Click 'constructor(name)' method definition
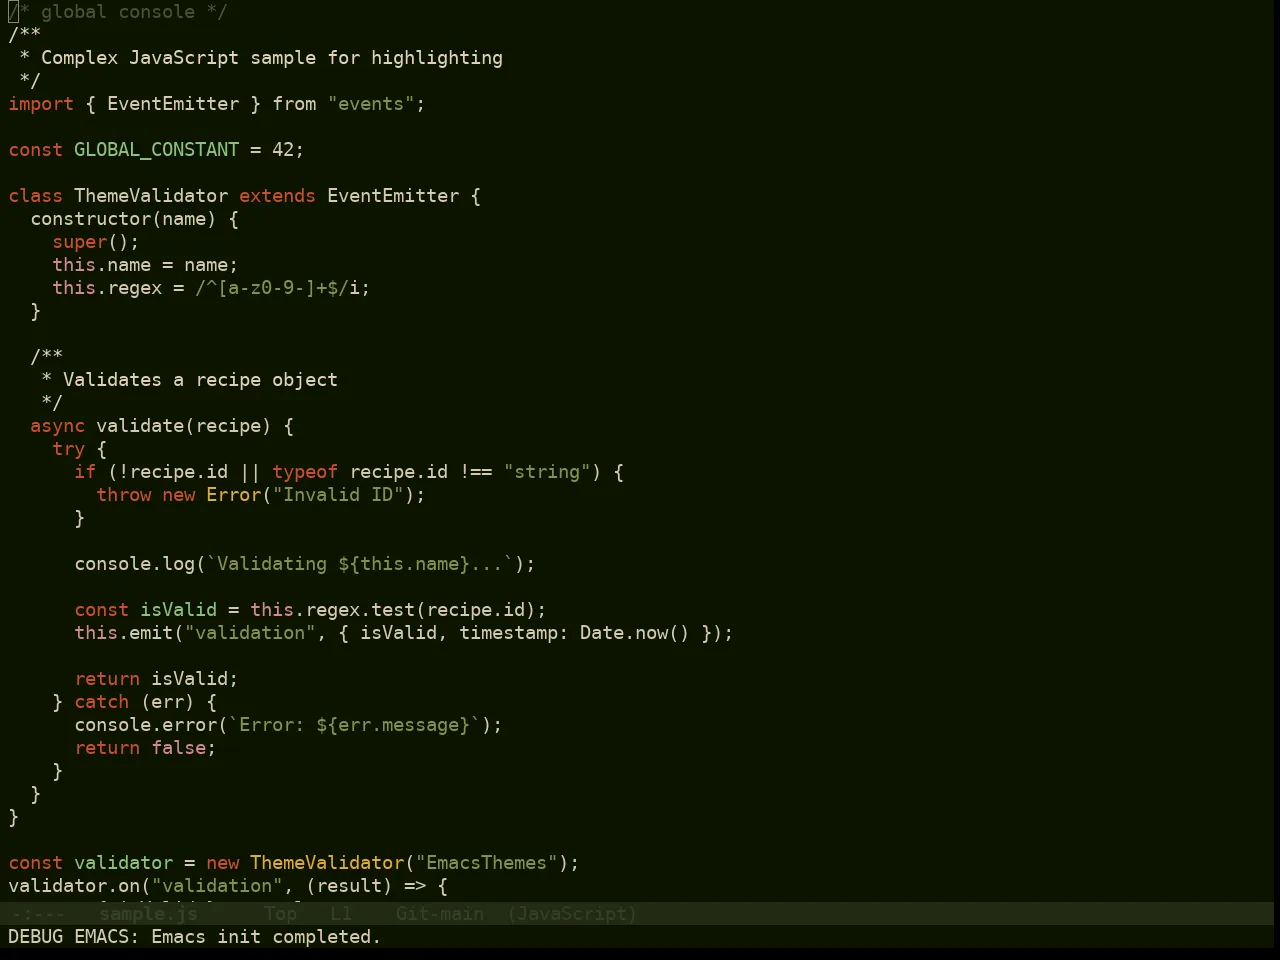The image size is (1280, 960). pyautogui.click(x=123, y=219)
